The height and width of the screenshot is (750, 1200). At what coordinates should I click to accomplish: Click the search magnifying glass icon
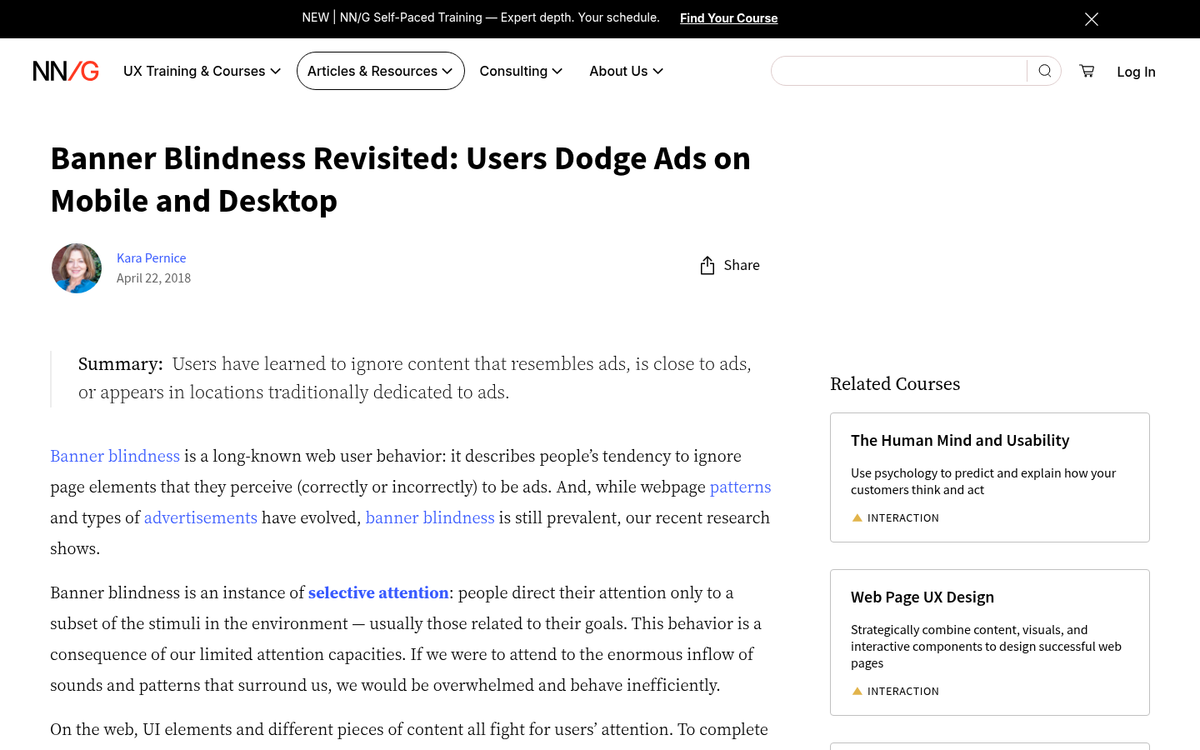(x=1044, y=70)
